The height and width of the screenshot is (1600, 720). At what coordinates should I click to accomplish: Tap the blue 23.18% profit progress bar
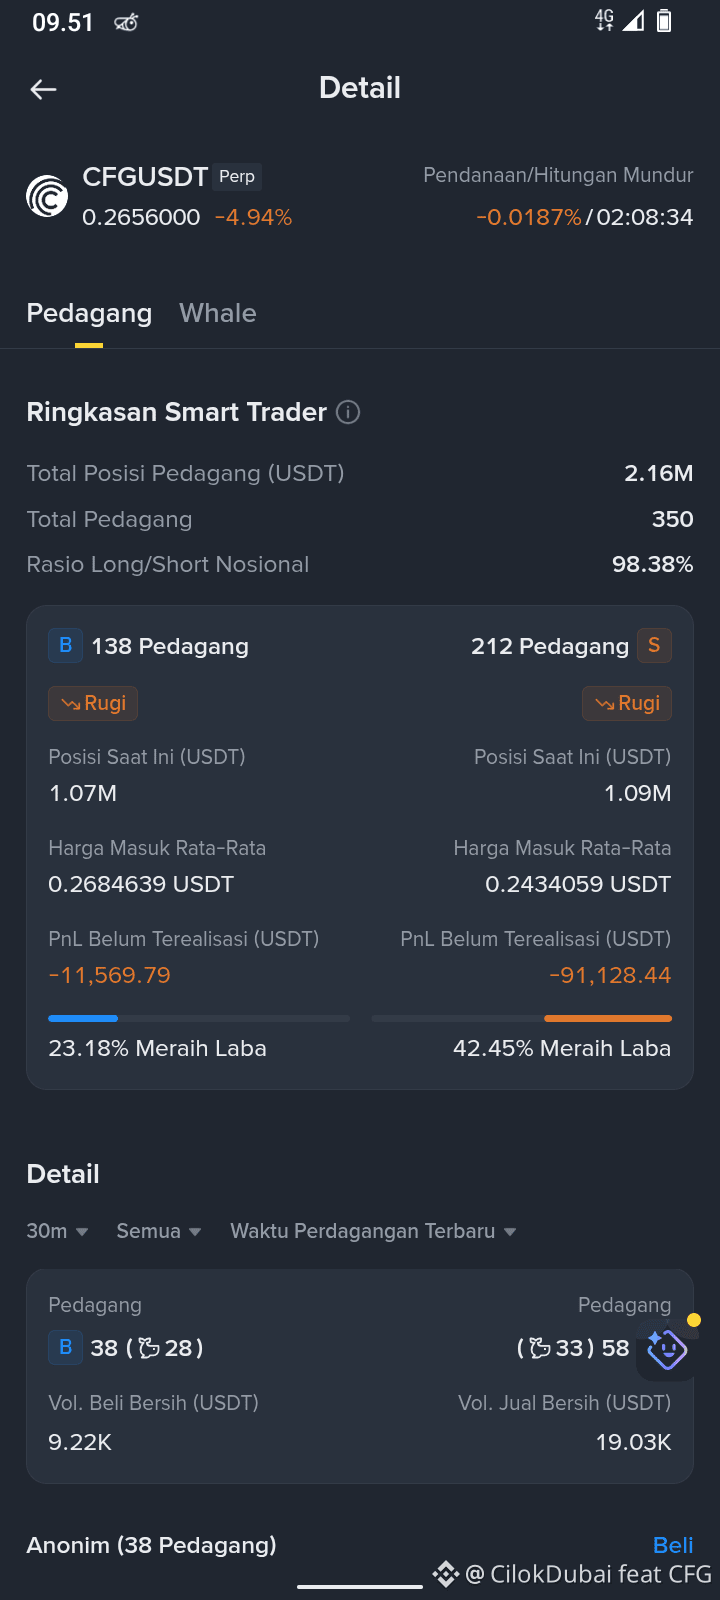[x=83, y=1018]
